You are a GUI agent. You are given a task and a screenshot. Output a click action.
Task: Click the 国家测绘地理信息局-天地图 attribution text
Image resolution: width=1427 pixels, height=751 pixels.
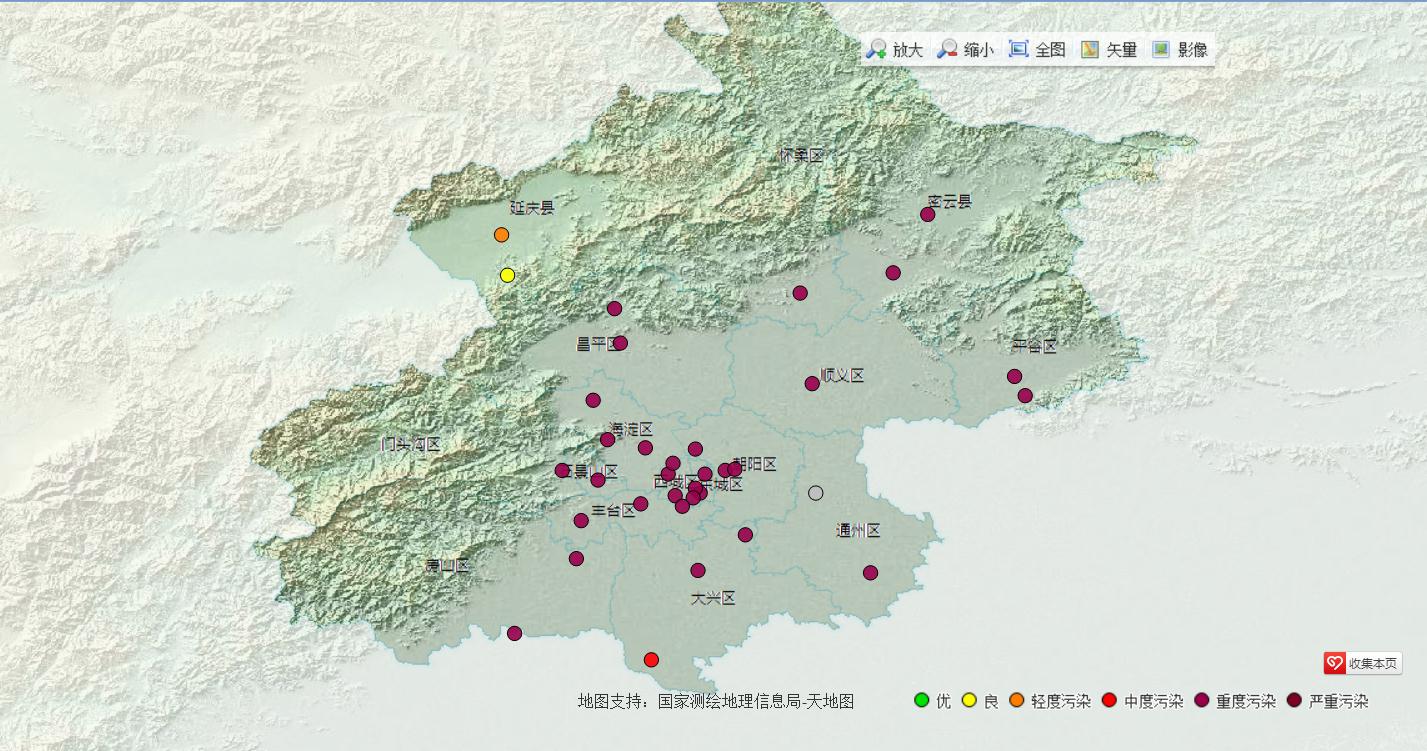tap(755, 701)
